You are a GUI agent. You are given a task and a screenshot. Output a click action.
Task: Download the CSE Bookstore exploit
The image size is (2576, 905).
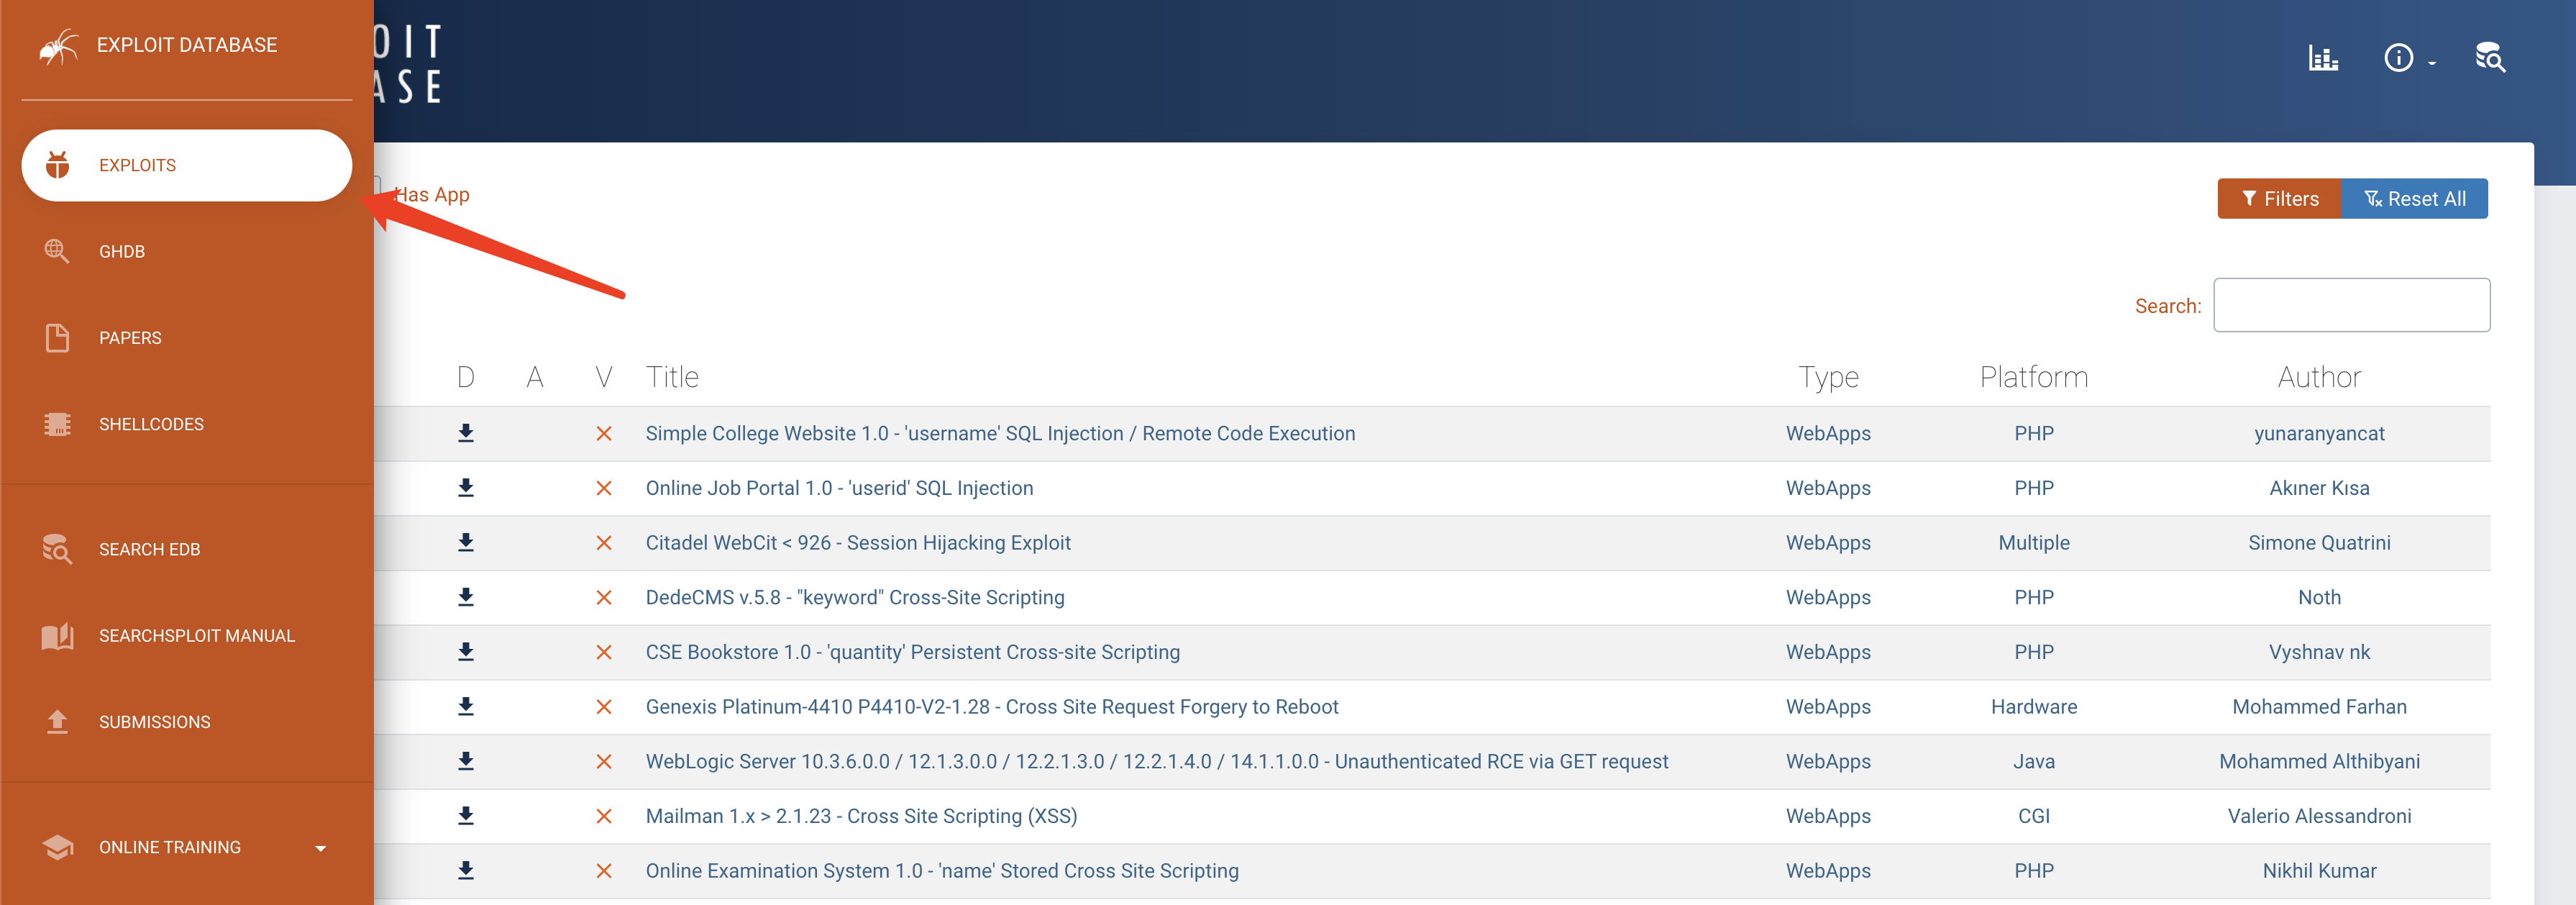click(465, 652)
